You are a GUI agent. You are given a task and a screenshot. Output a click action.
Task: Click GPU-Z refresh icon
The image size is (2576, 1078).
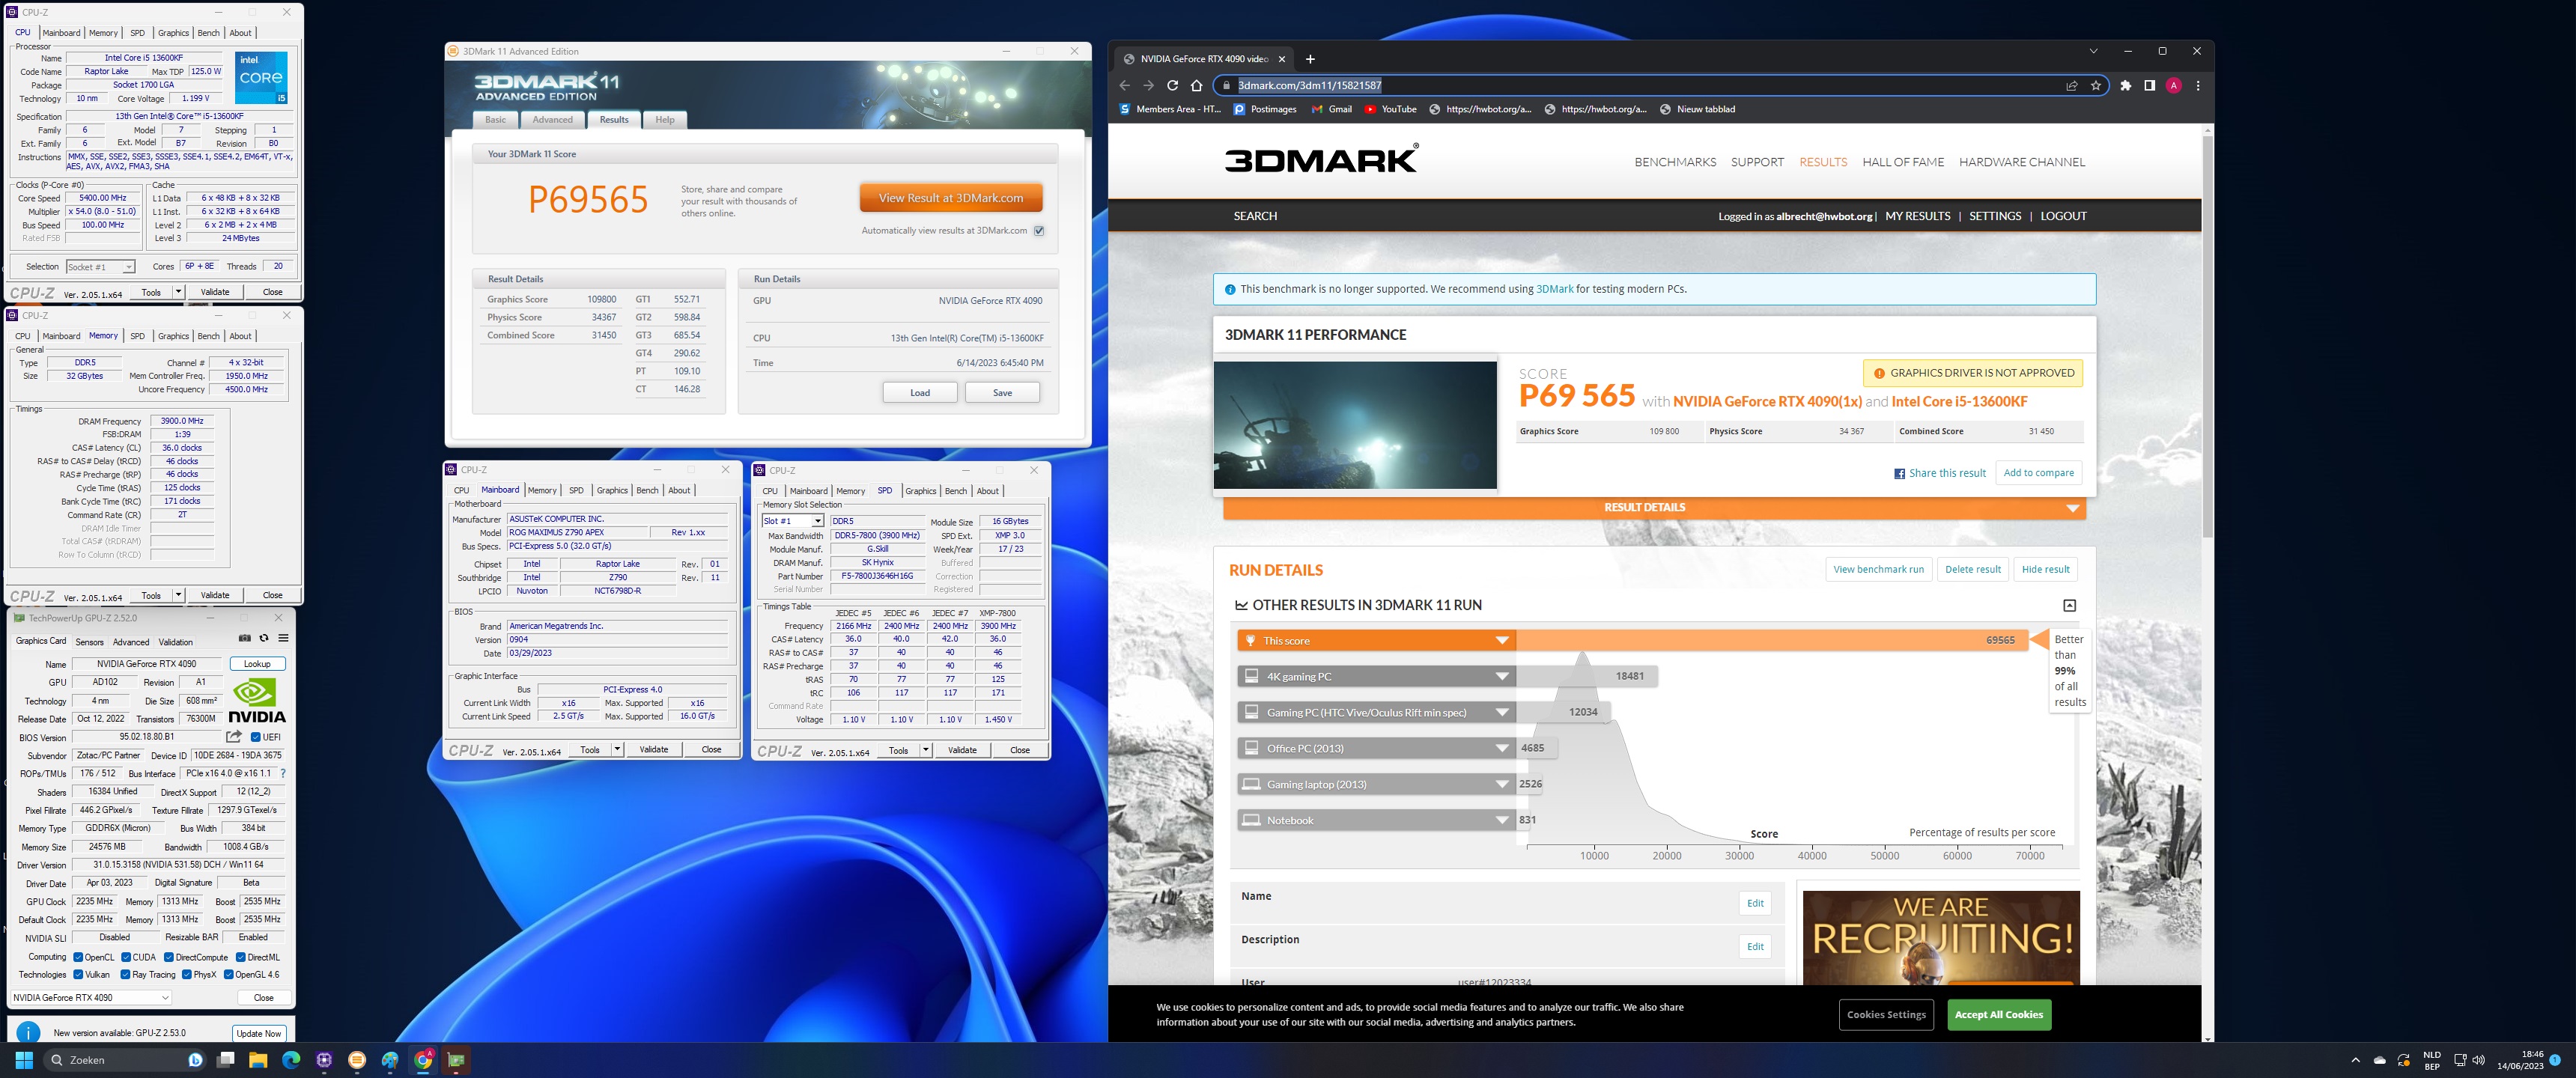(264, 638)
